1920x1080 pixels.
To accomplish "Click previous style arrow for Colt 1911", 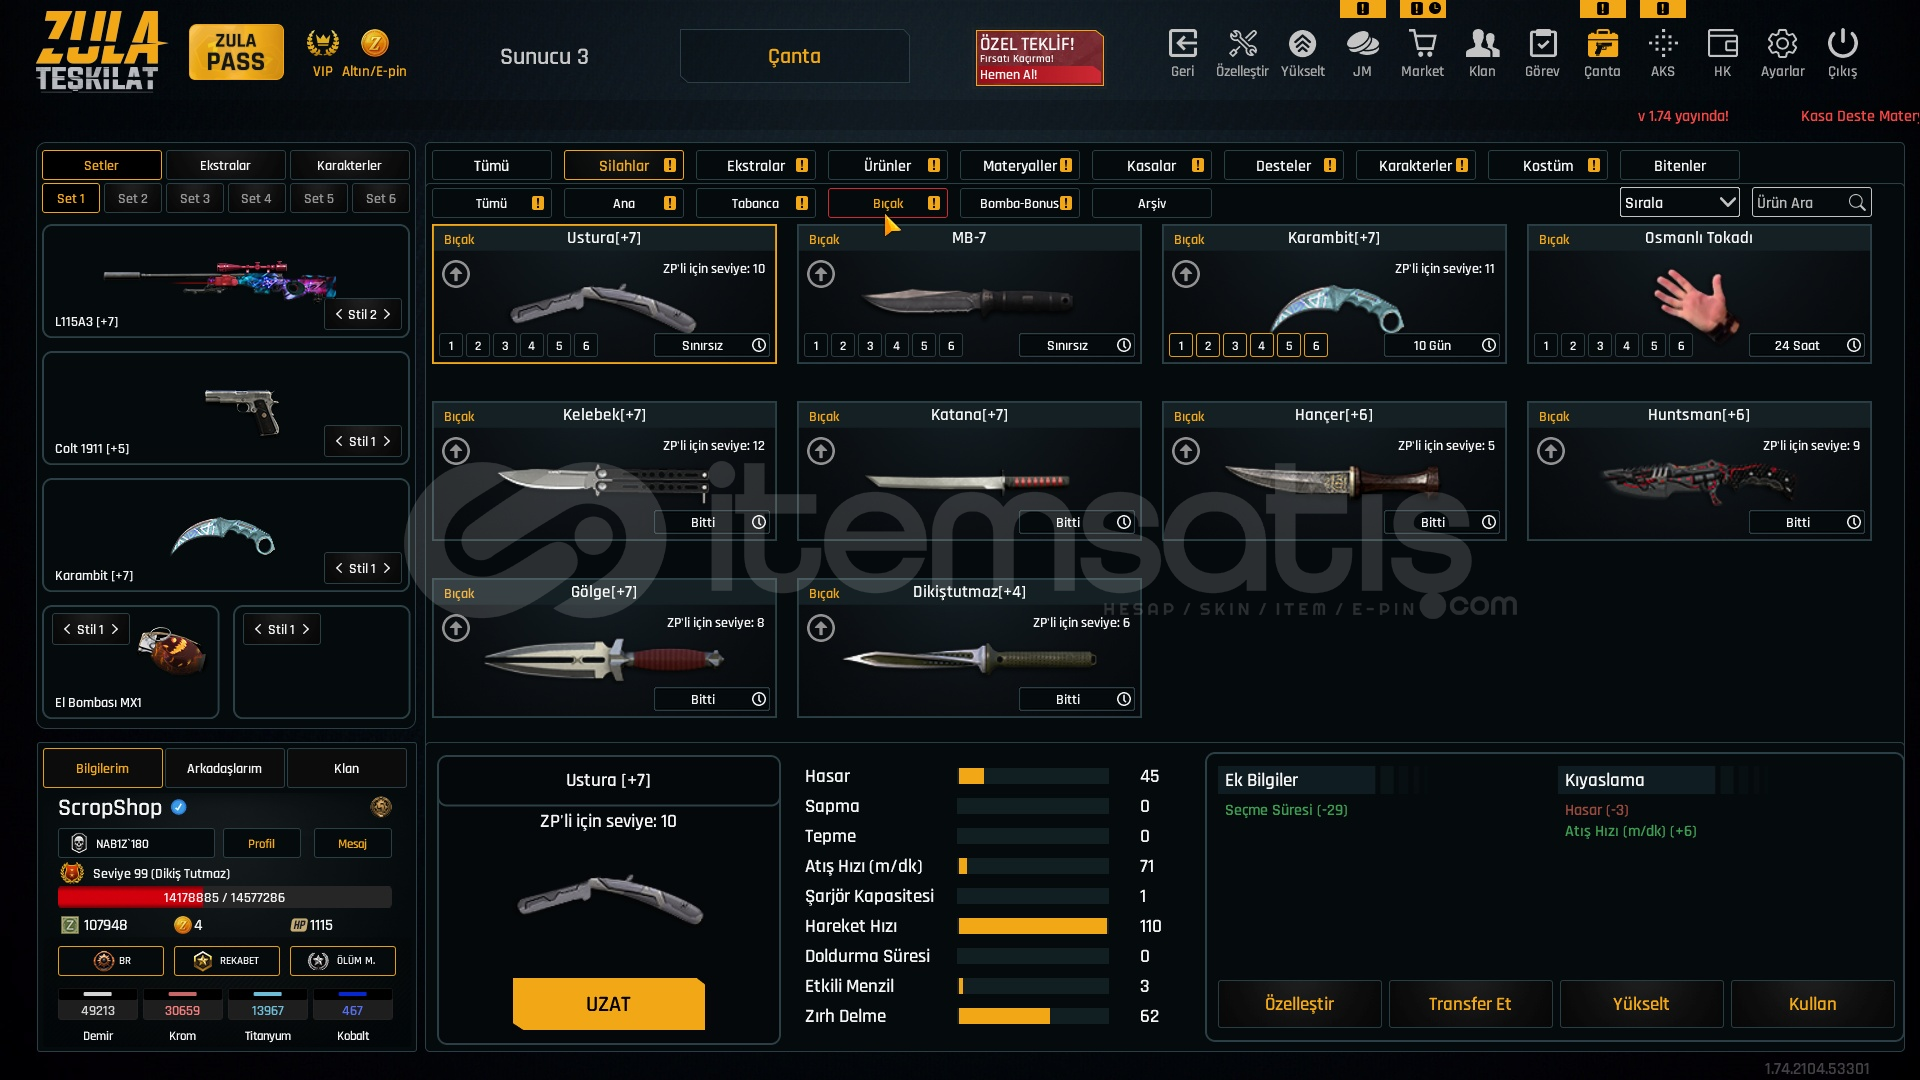I will pos(339,441).
